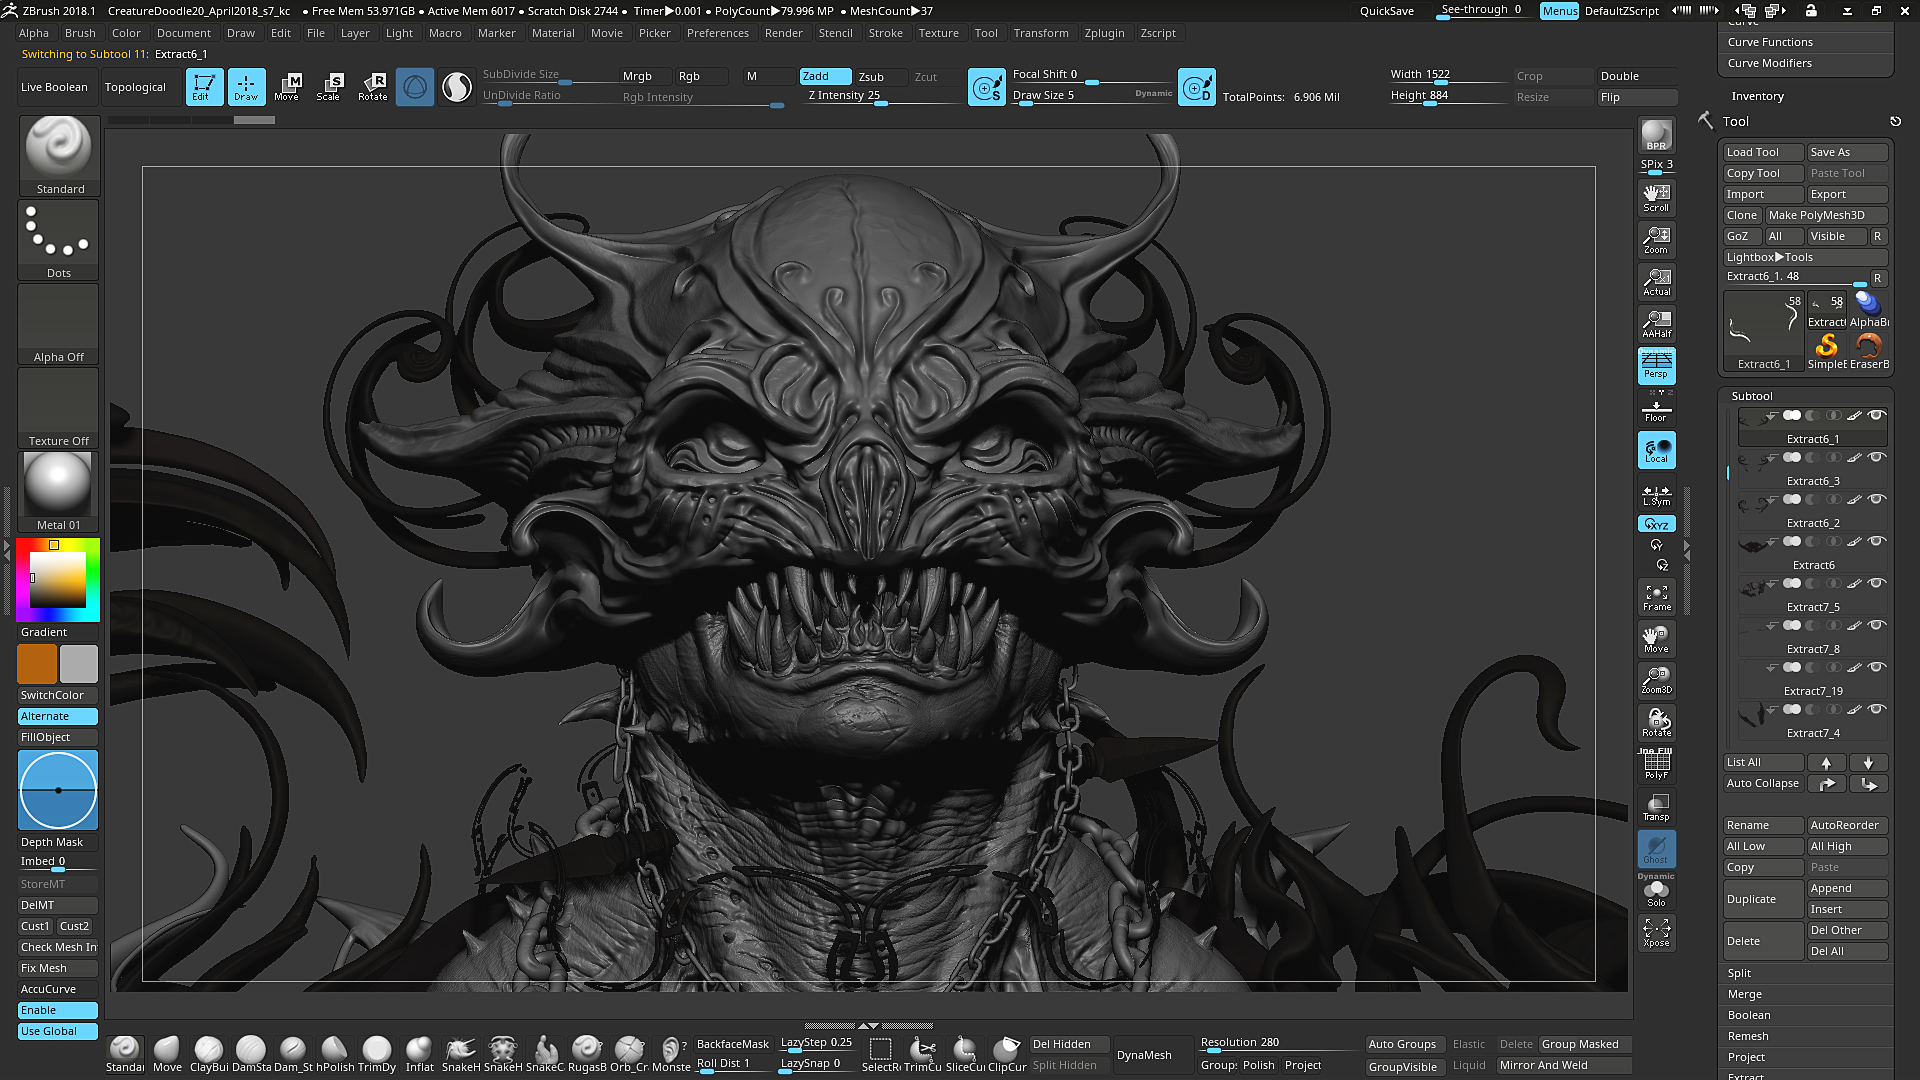Toggle Ghost transparency mode
1920x1080 pixels.
click(x=1656, y=848)
